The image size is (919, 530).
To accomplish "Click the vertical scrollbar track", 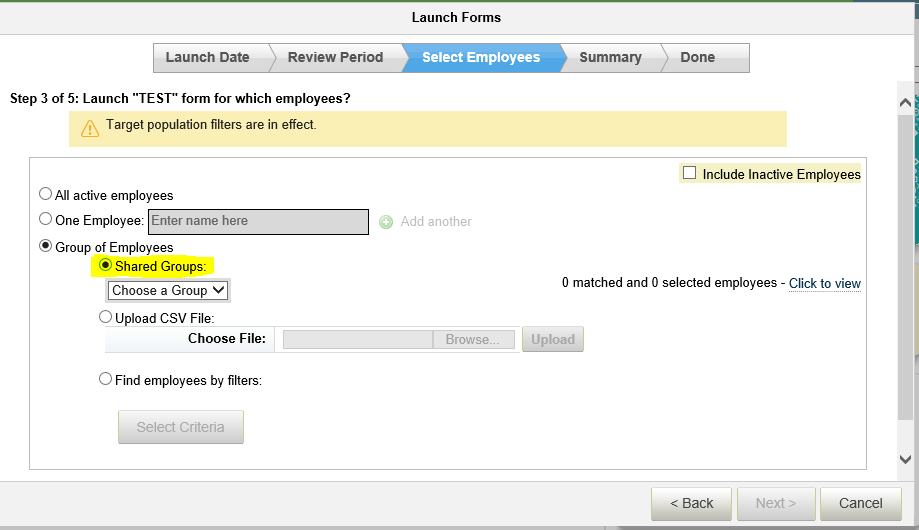I will coord(905,267).
